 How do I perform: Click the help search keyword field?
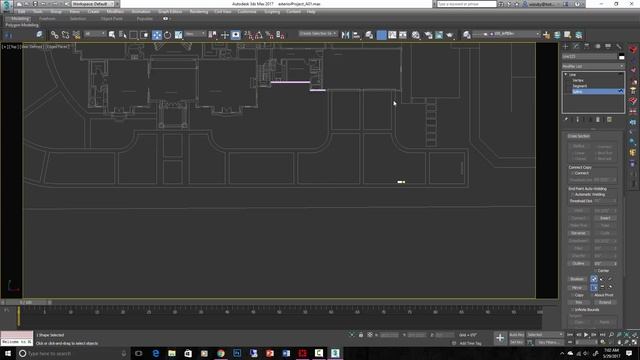[x=467, y=4]
